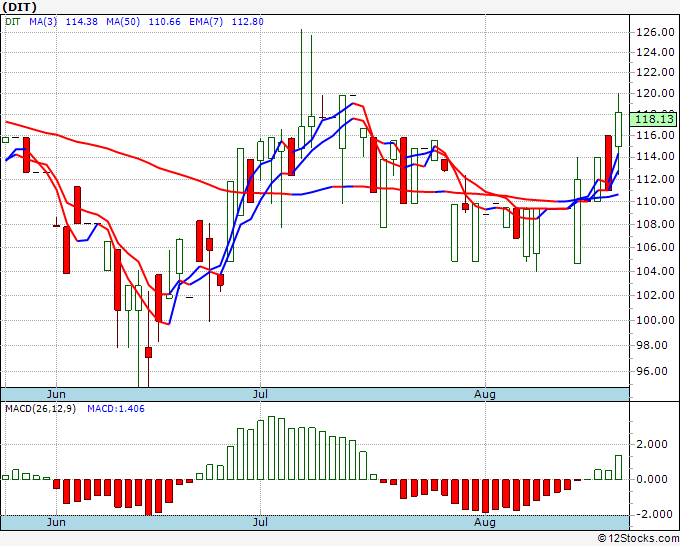
Task: Click Jul on the MACD panel date axis
Action: point(260,522)
